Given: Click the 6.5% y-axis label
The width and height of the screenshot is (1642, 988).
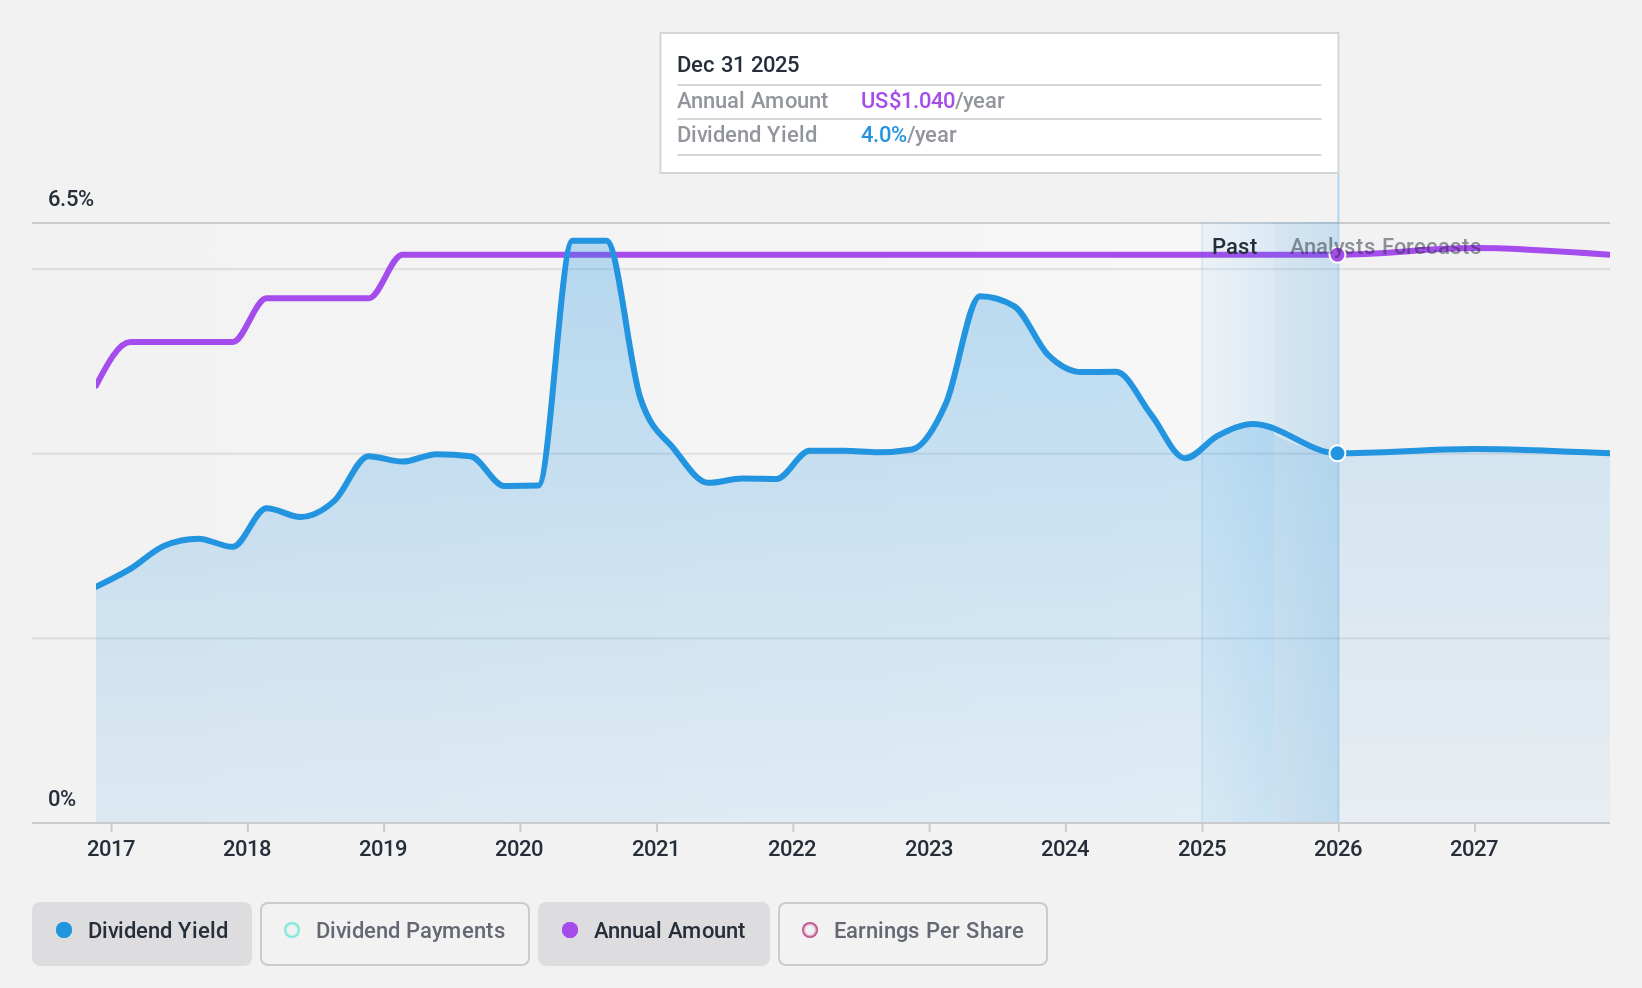Looking at the screenshot, I should pos(71,199).
